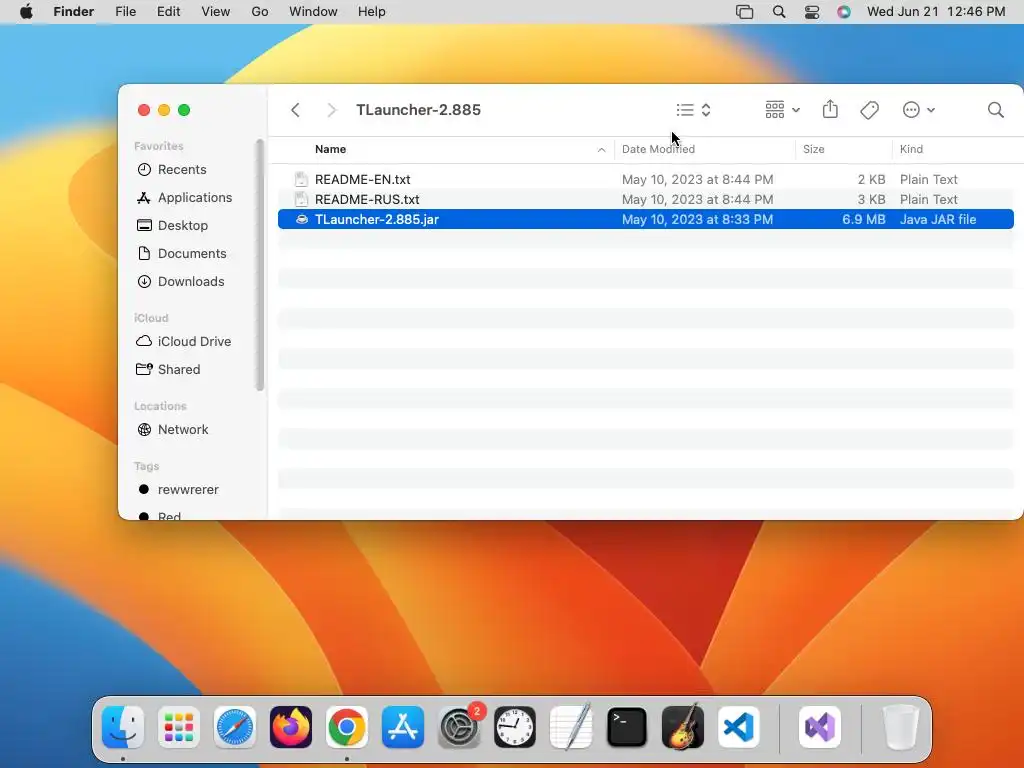Open the Group By options dropdown

click(x=782, y=110)
